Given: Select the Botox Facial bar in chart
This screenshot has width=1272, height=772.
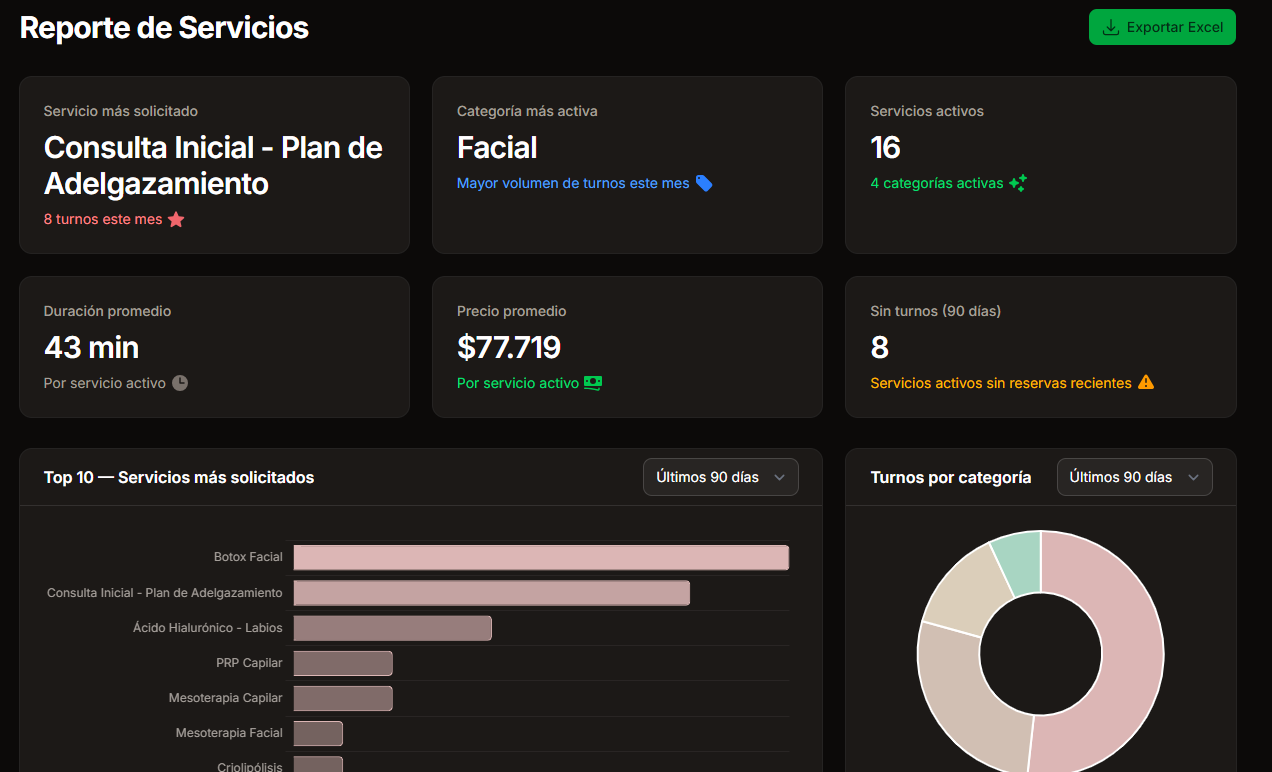Looking at the screenshot, I should 540,557.
